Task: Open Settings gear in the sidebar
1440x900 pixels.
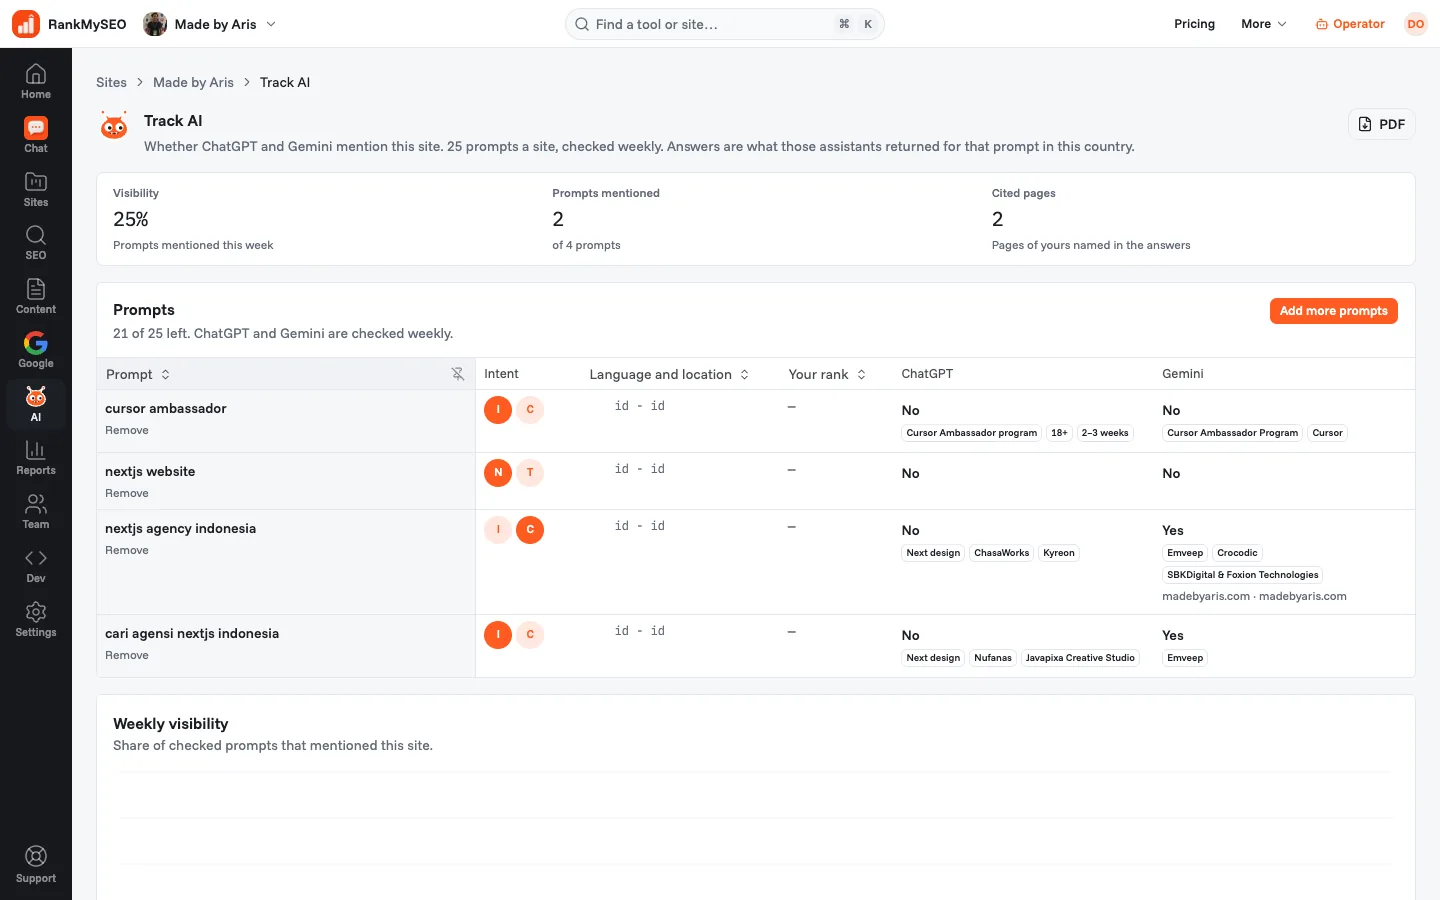Action: point(36,619)
